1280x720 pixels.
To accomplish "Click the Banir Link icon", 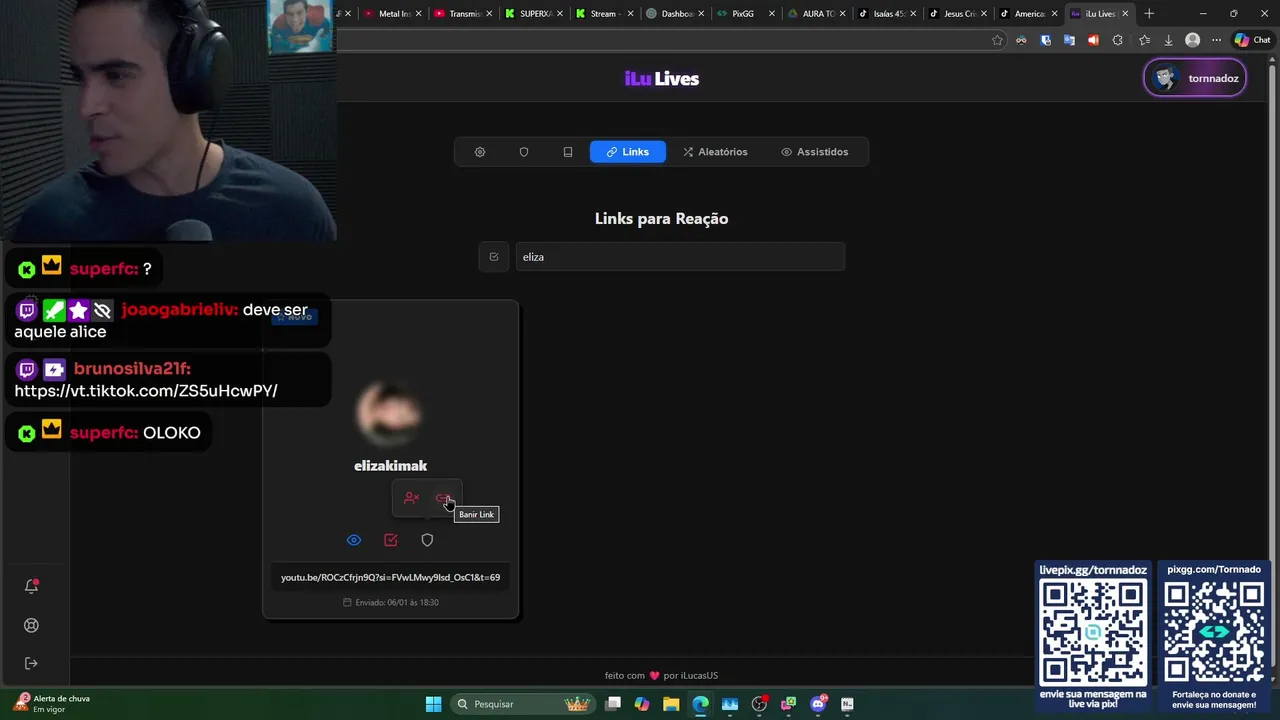I will 444,498.
